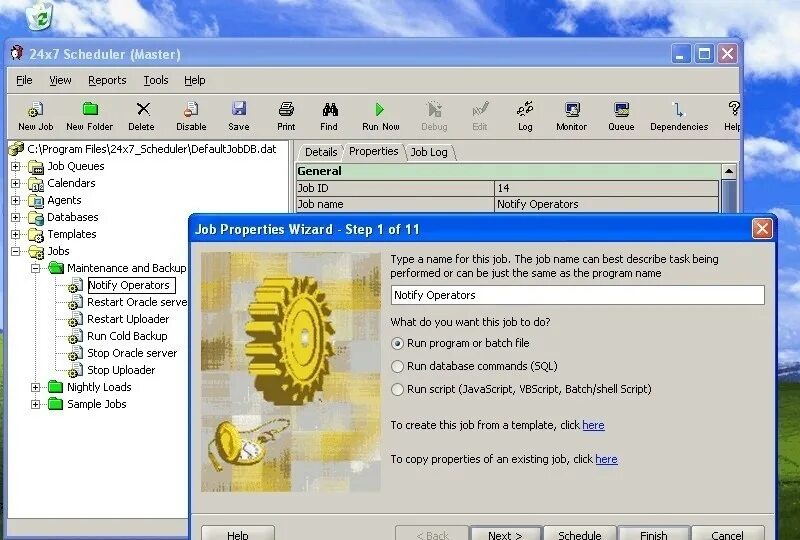
Task: Switch to the Details tab
Action: click(321, 152)
